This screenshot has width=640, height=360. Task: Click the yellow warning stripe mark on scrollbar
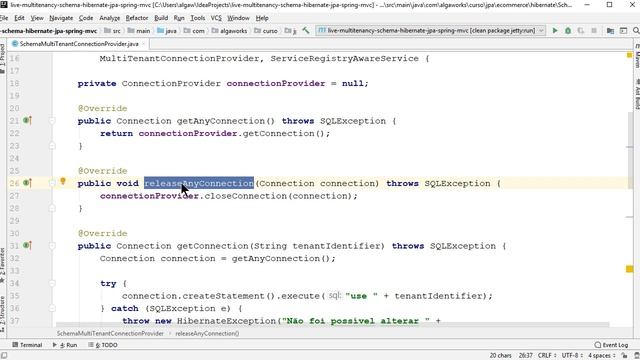[x=629, y=269]
